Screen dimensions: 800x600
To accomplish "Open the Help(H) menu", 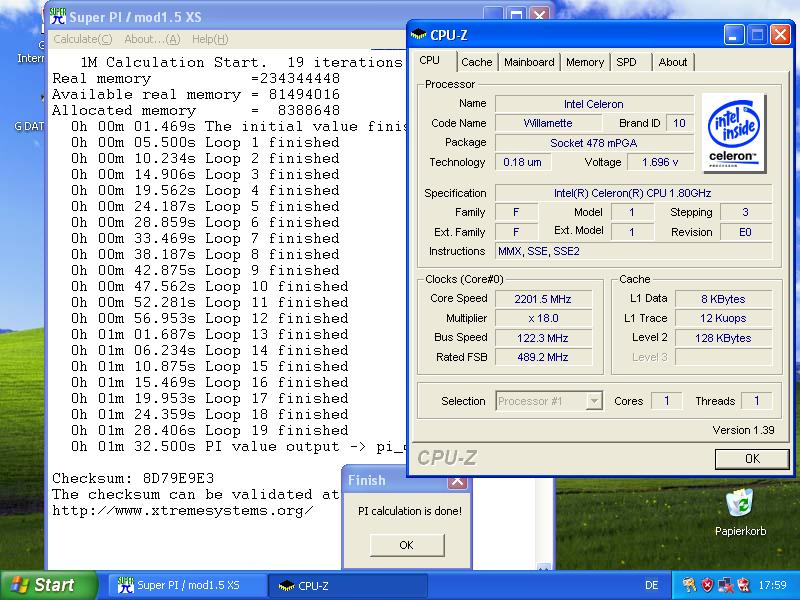I will pos(210,39).
